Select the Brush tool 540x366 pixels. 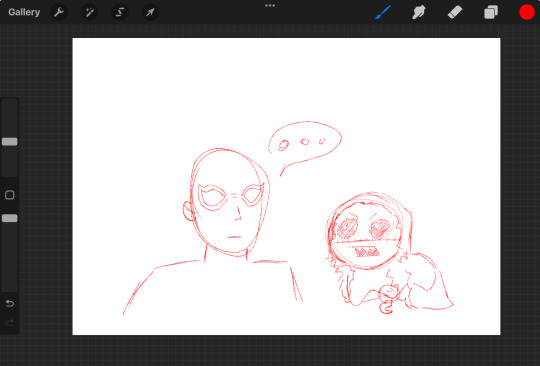(x=383, y=12)
